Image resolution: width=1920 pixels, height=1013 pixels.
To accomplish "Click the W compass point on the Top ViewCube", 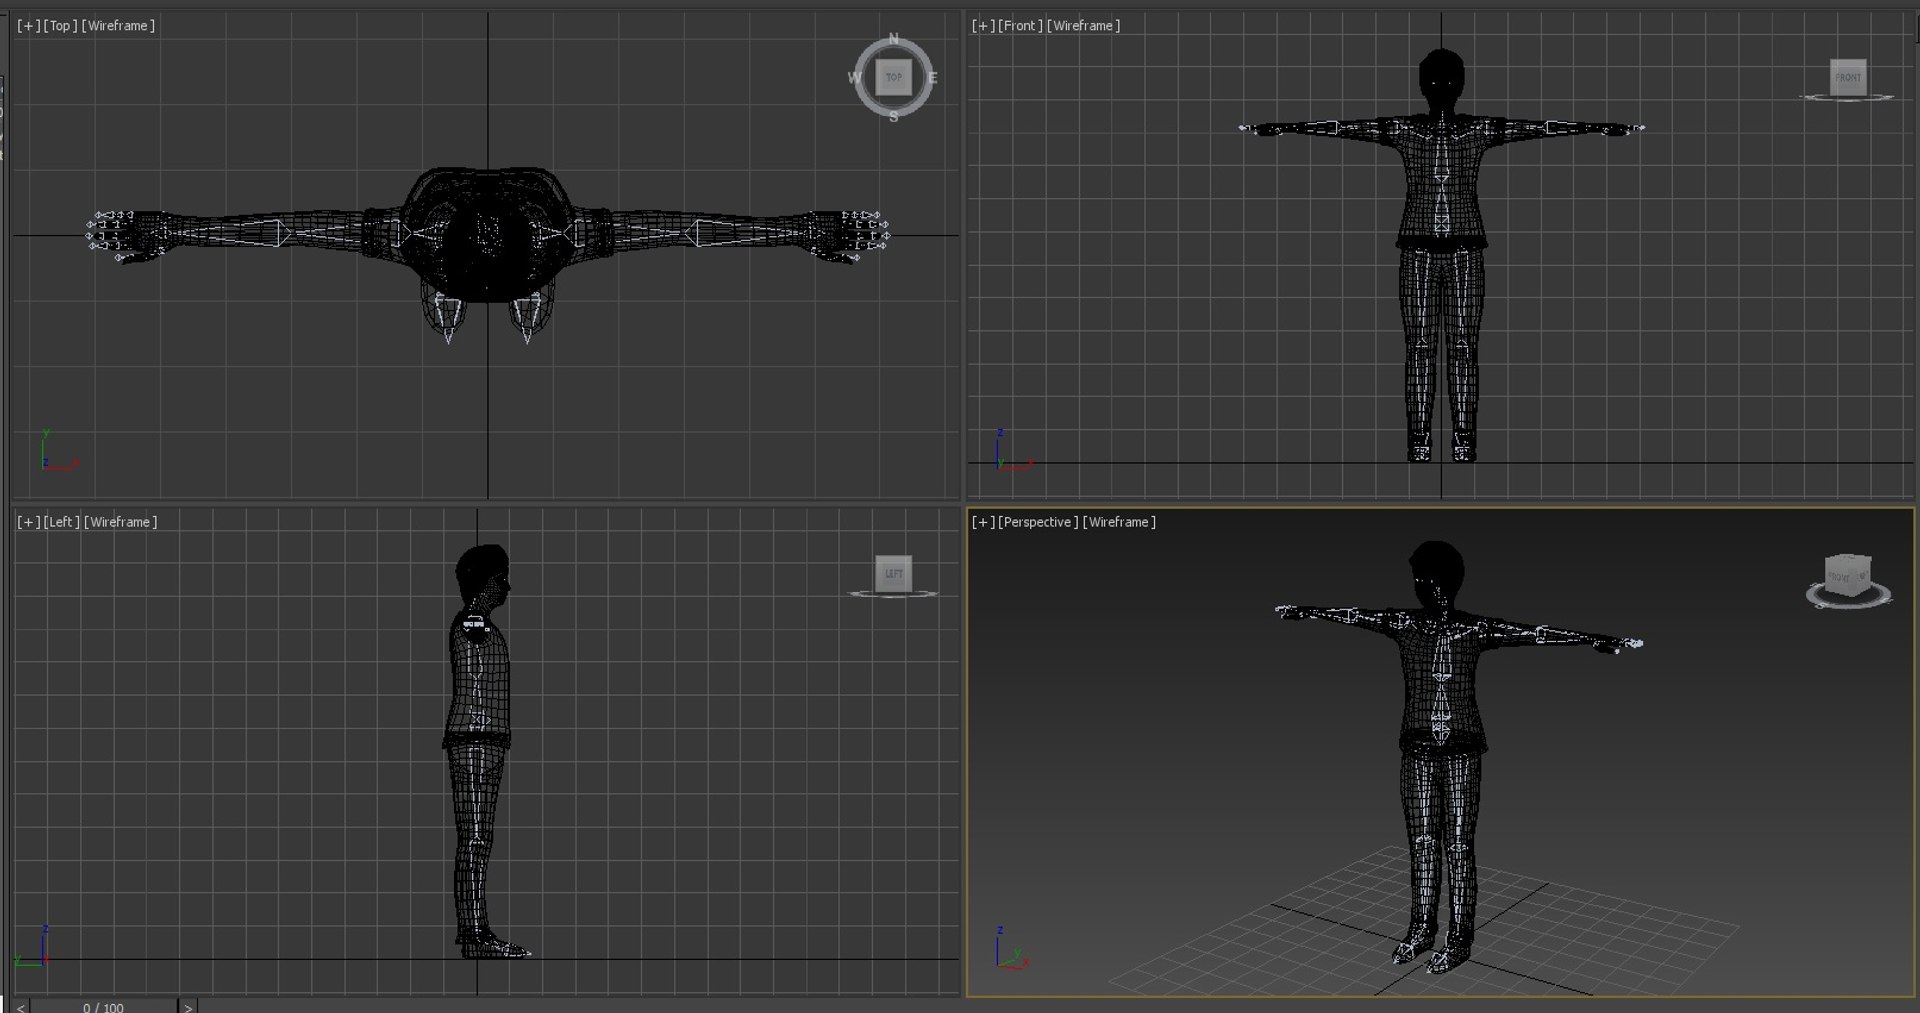I will 855,77.
